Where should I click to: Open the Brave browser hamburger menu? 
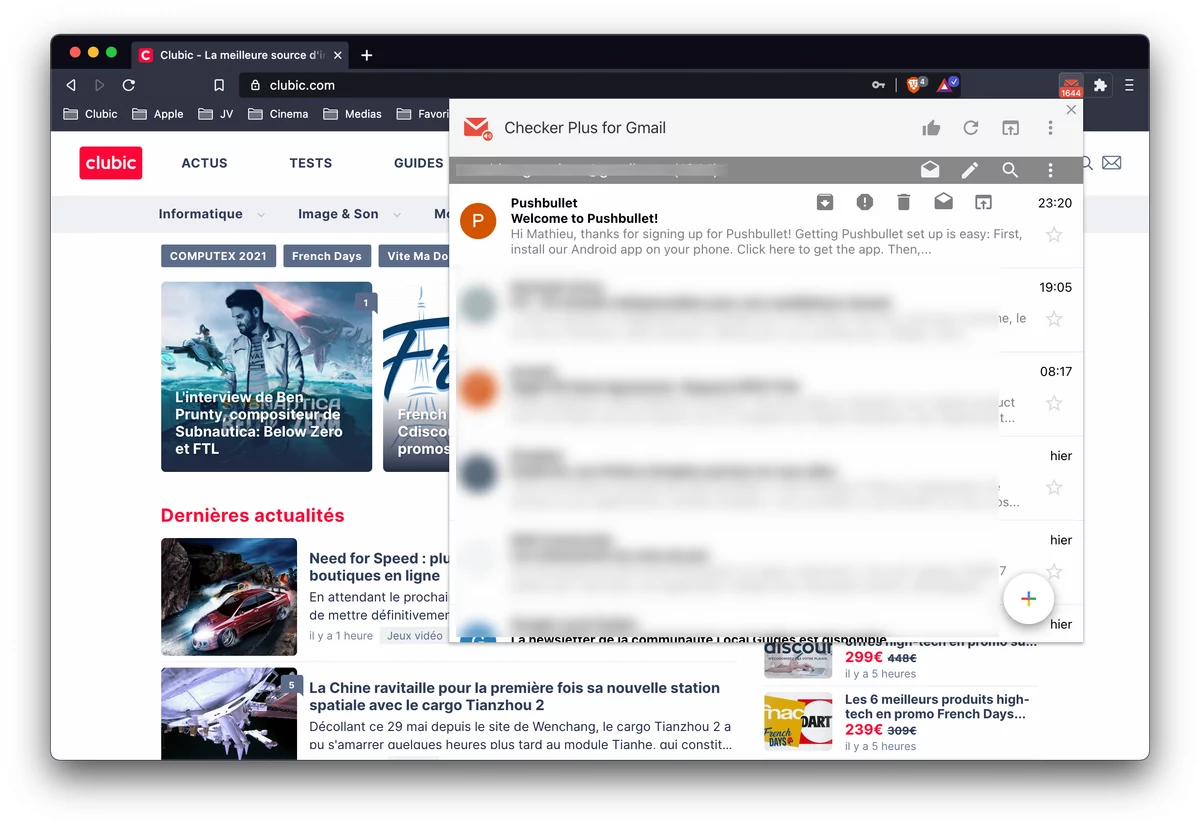(1129, 85)
